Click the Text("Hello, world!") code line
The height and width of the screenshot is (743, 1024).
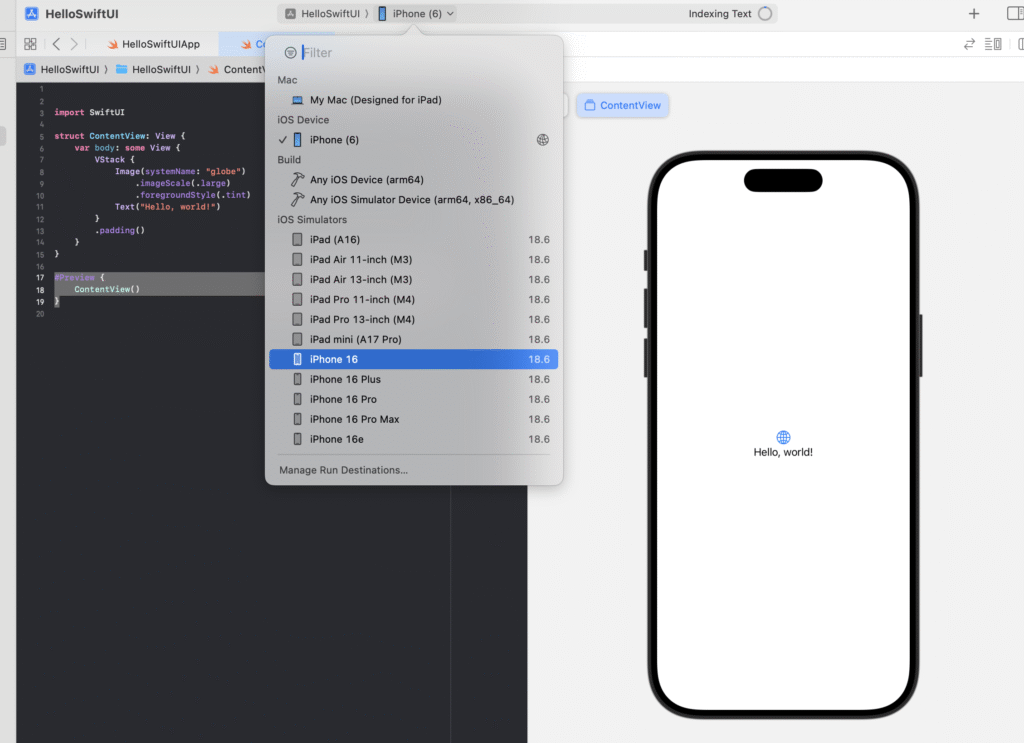(168, 206)
